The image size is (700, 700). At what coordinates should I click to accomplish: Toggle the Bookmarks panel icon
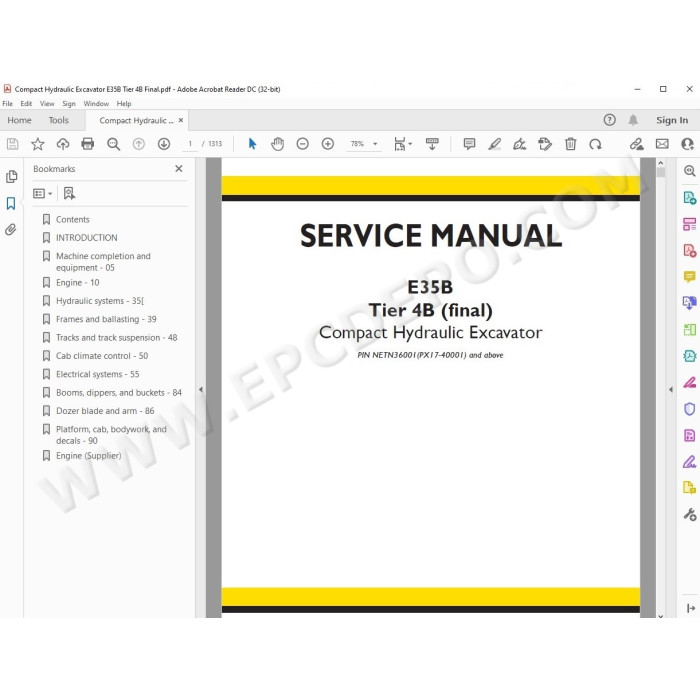11,203
